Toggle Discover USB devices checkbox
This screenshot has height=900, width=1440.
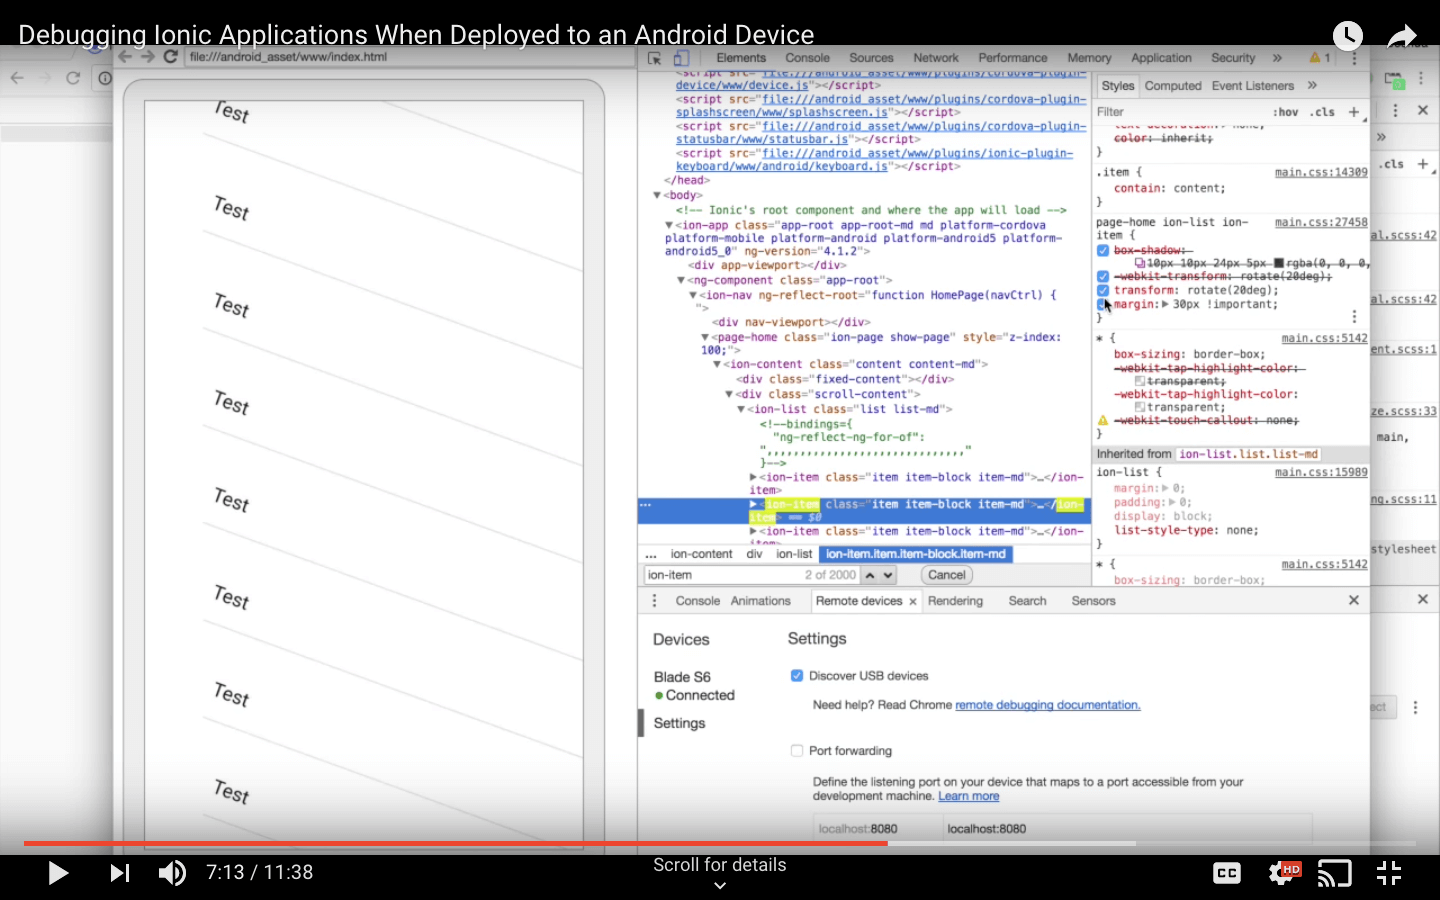point(797,676)
